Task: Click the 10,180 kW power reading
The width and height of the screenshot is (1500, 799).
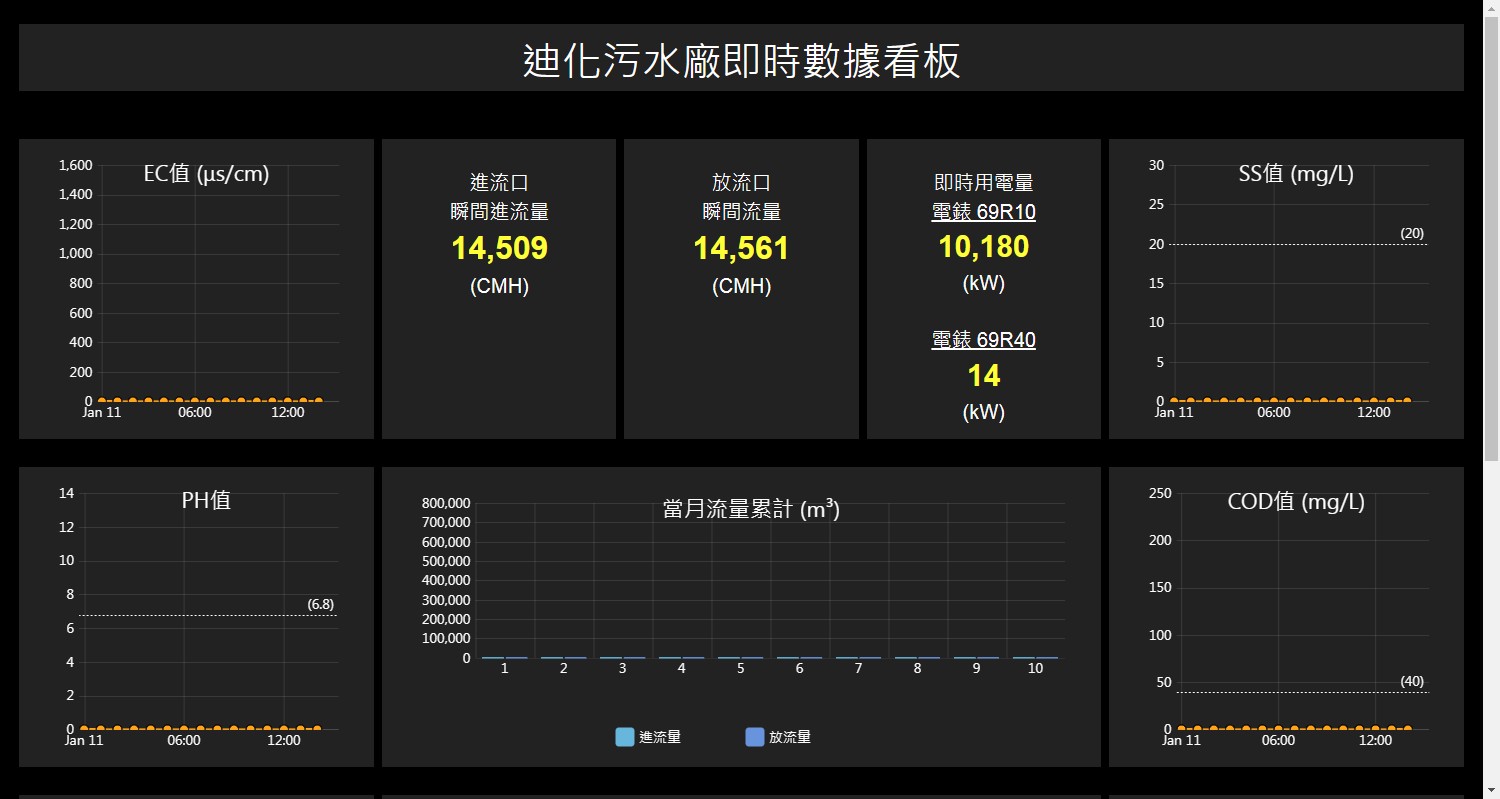Action: tap(983, 246)
